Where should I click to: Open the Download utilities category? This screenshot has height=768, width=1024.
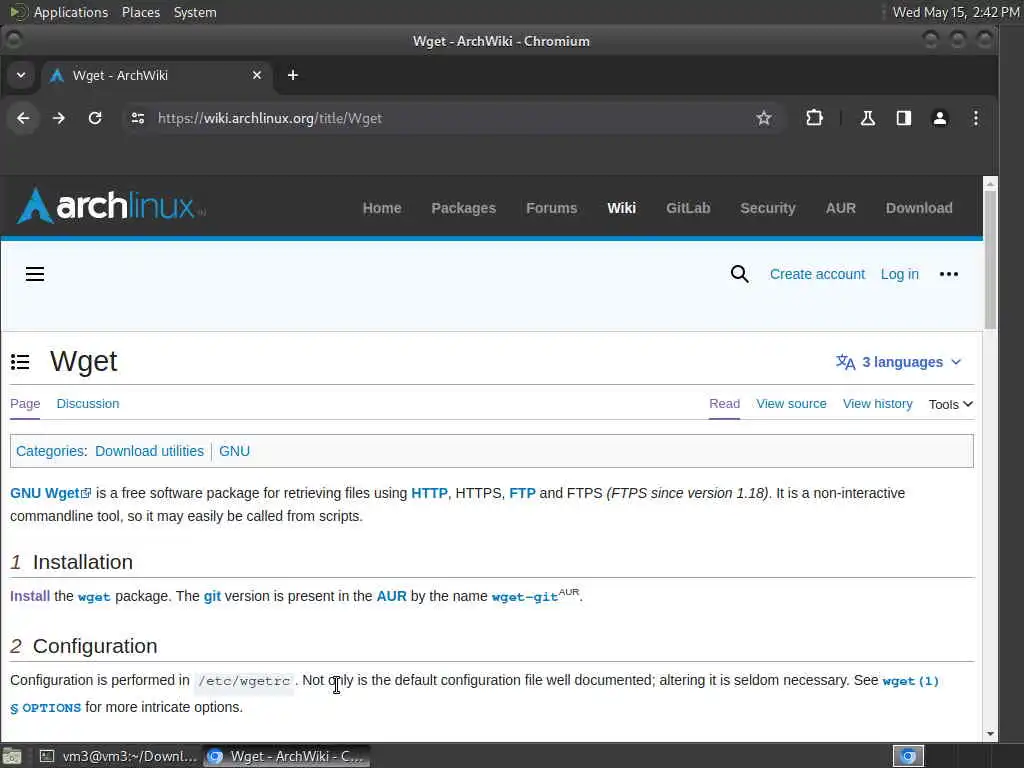(x=149, y=451)
